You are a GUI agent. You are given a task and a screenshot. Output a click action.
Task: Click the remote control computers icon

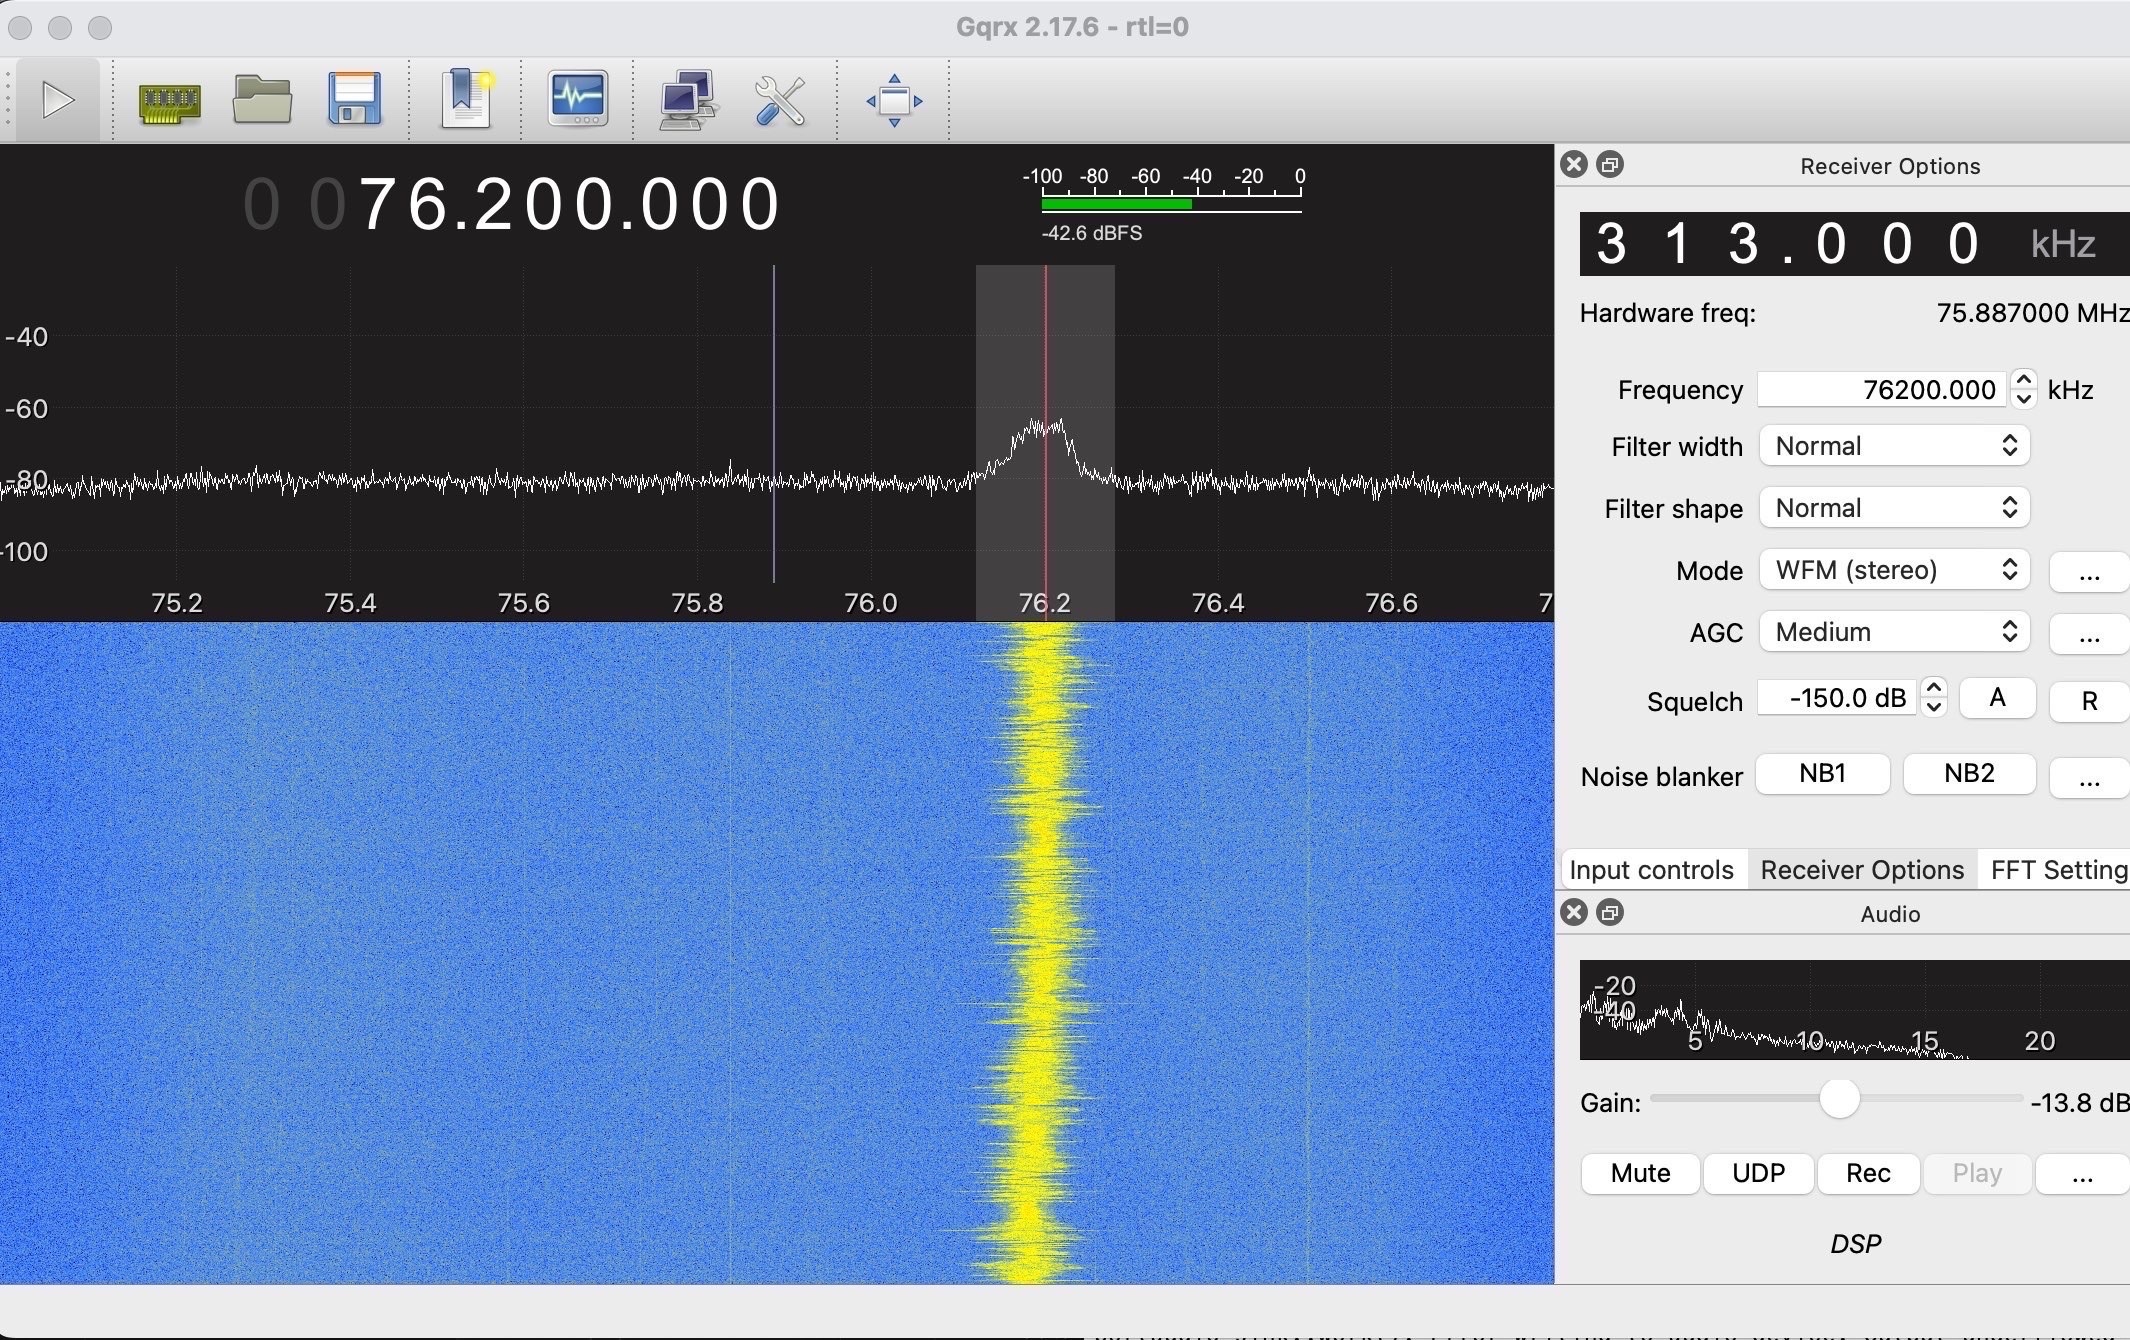[687, 100]
